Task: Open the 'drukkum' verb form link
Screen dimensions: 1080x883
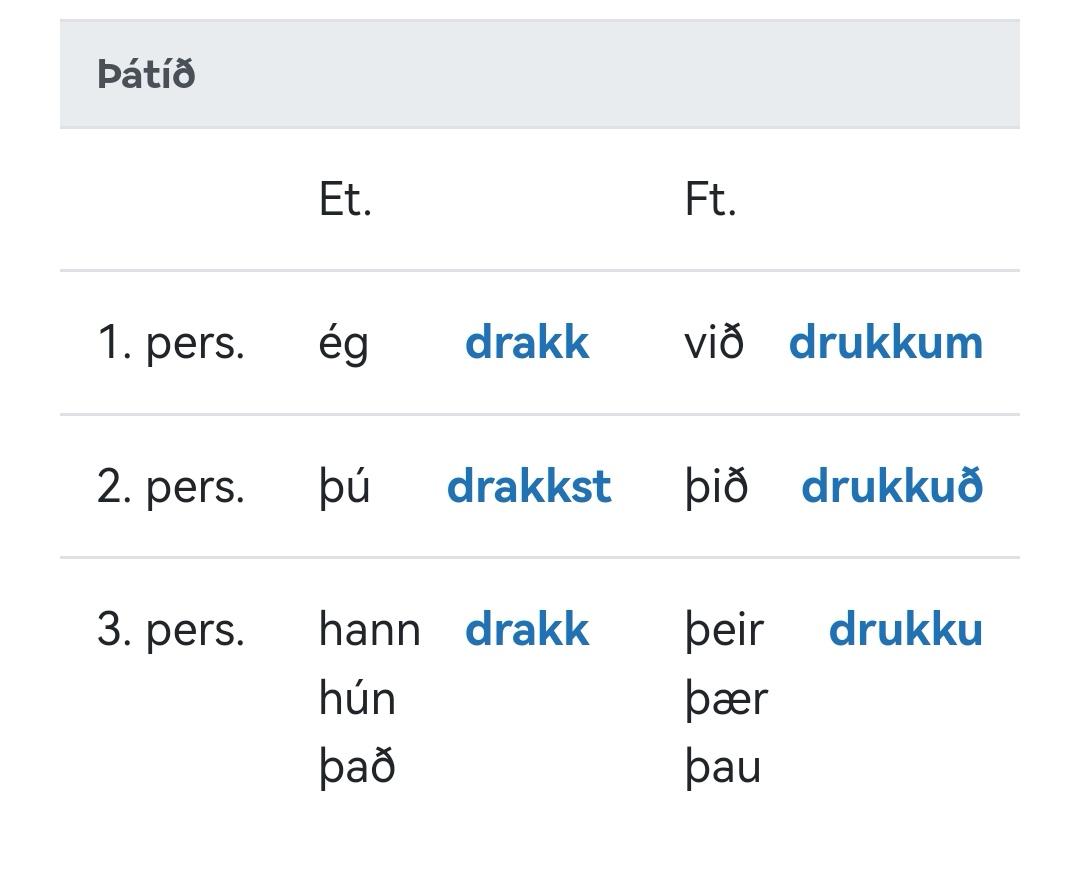Action: 885,343
